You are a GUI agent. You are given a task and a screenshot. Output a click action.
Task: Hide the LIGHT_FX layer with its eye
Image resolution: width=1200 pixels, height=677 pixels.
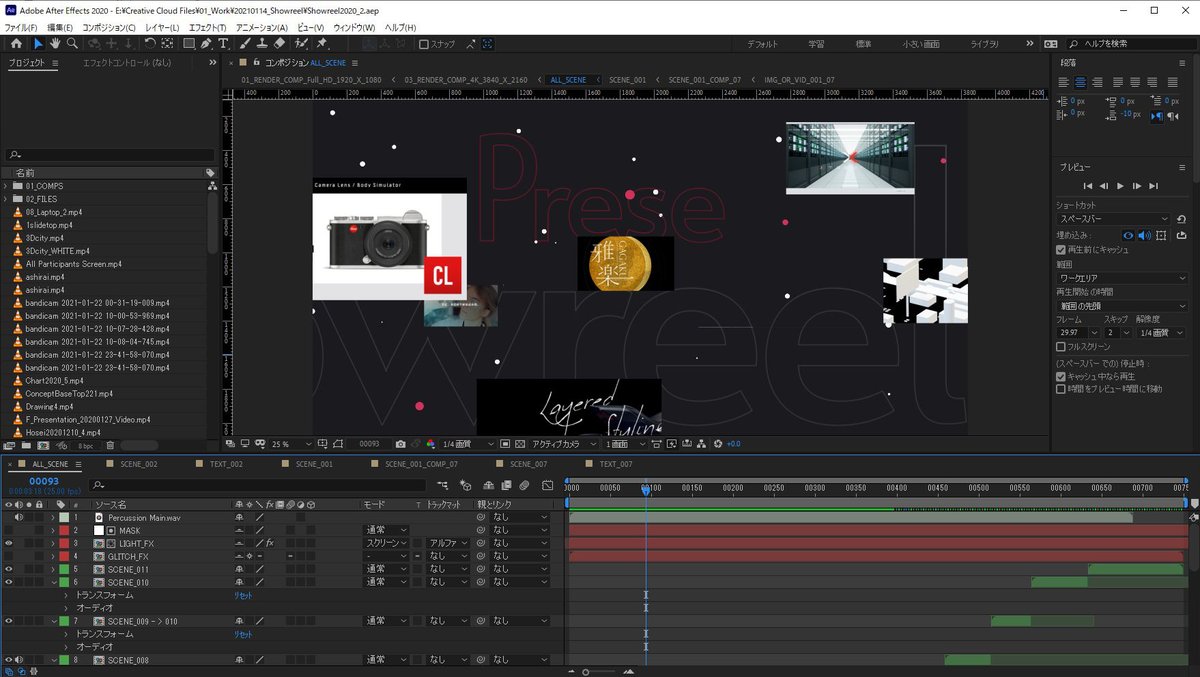pyautogui.click(x=8, y=543)
